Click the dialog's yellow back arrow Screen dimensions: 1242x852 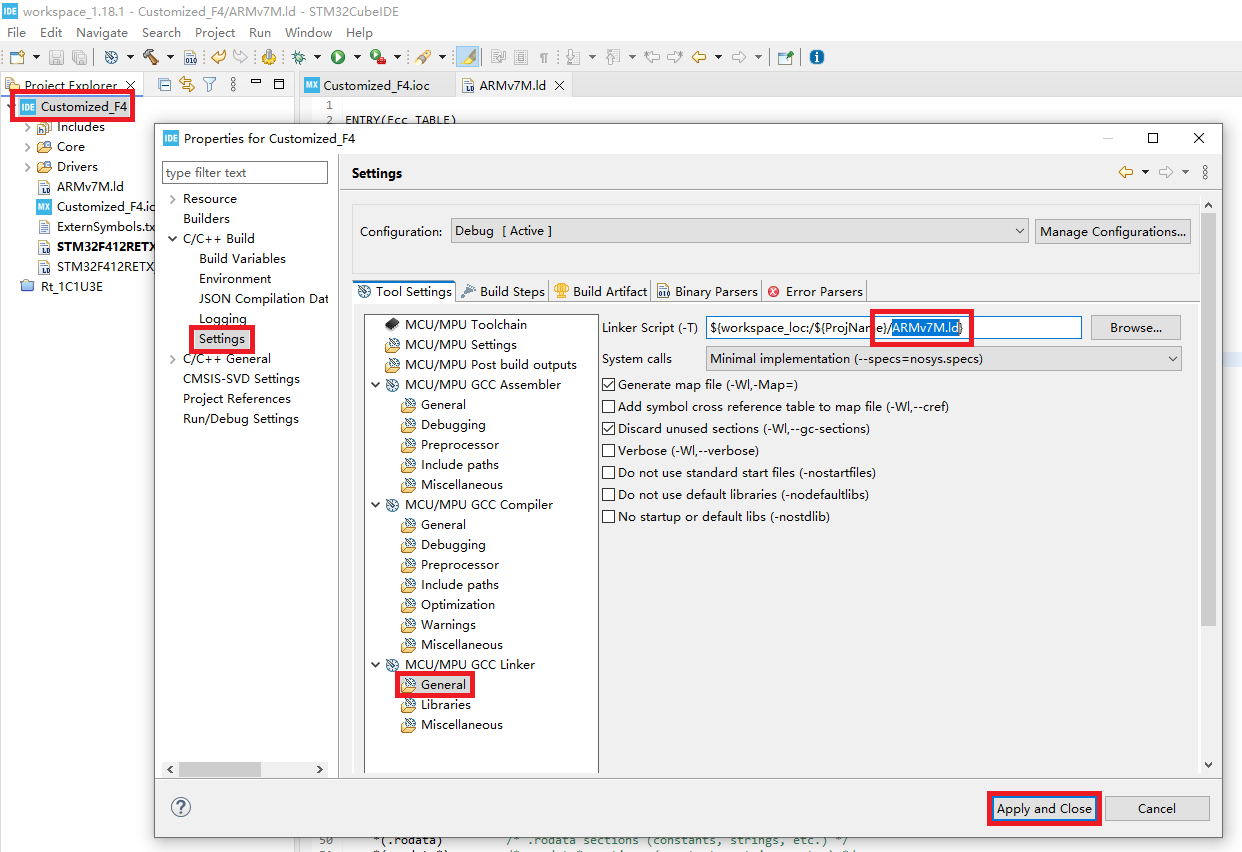point(1126,173)
